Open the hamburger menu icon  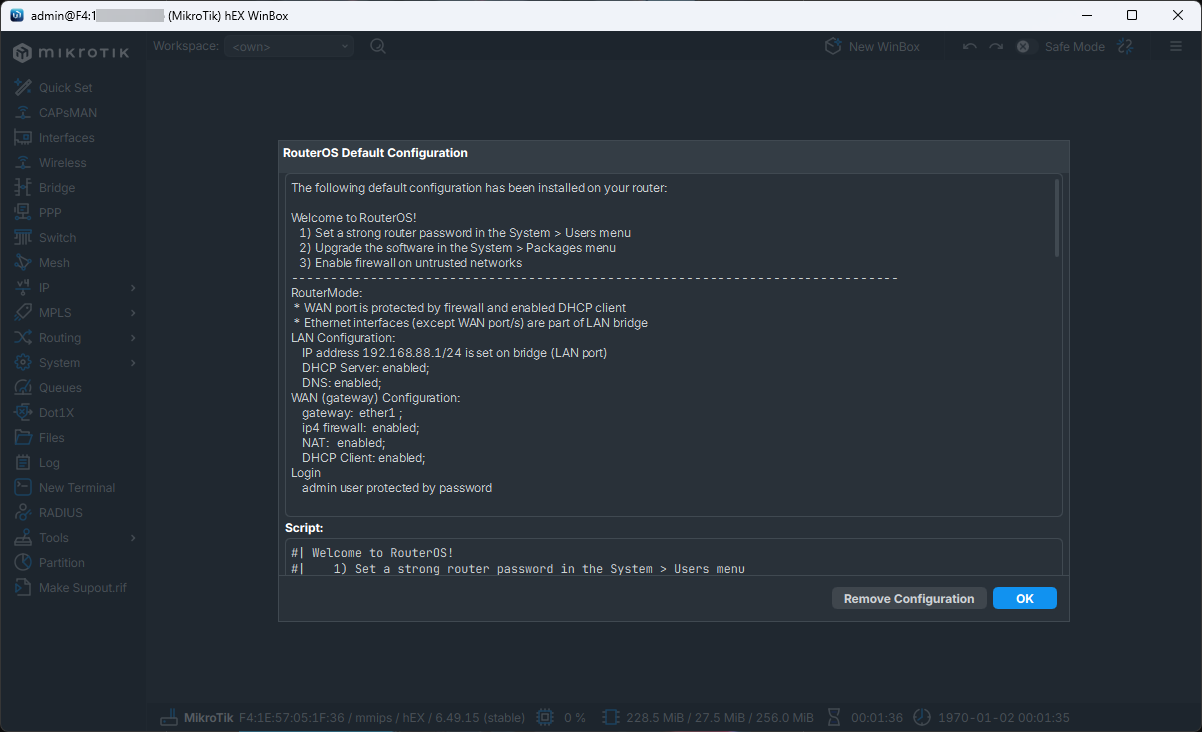[1176, 47]
